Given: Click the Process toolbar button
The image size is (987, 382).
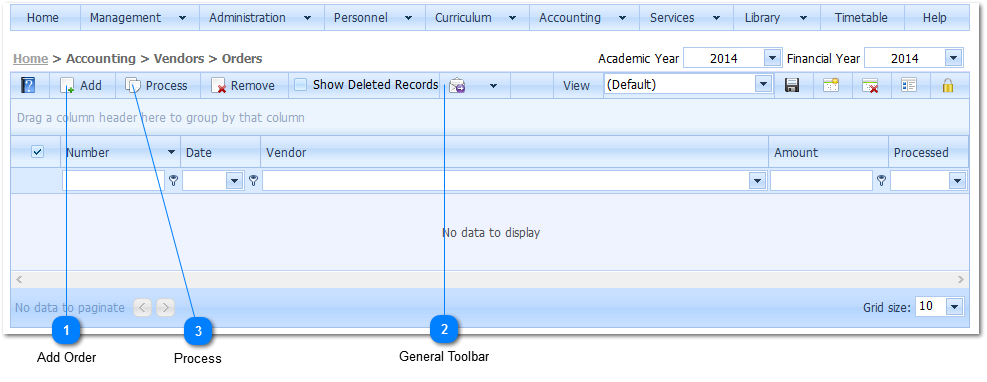Looking at the screenshot, I should click(x=157, y=86).
